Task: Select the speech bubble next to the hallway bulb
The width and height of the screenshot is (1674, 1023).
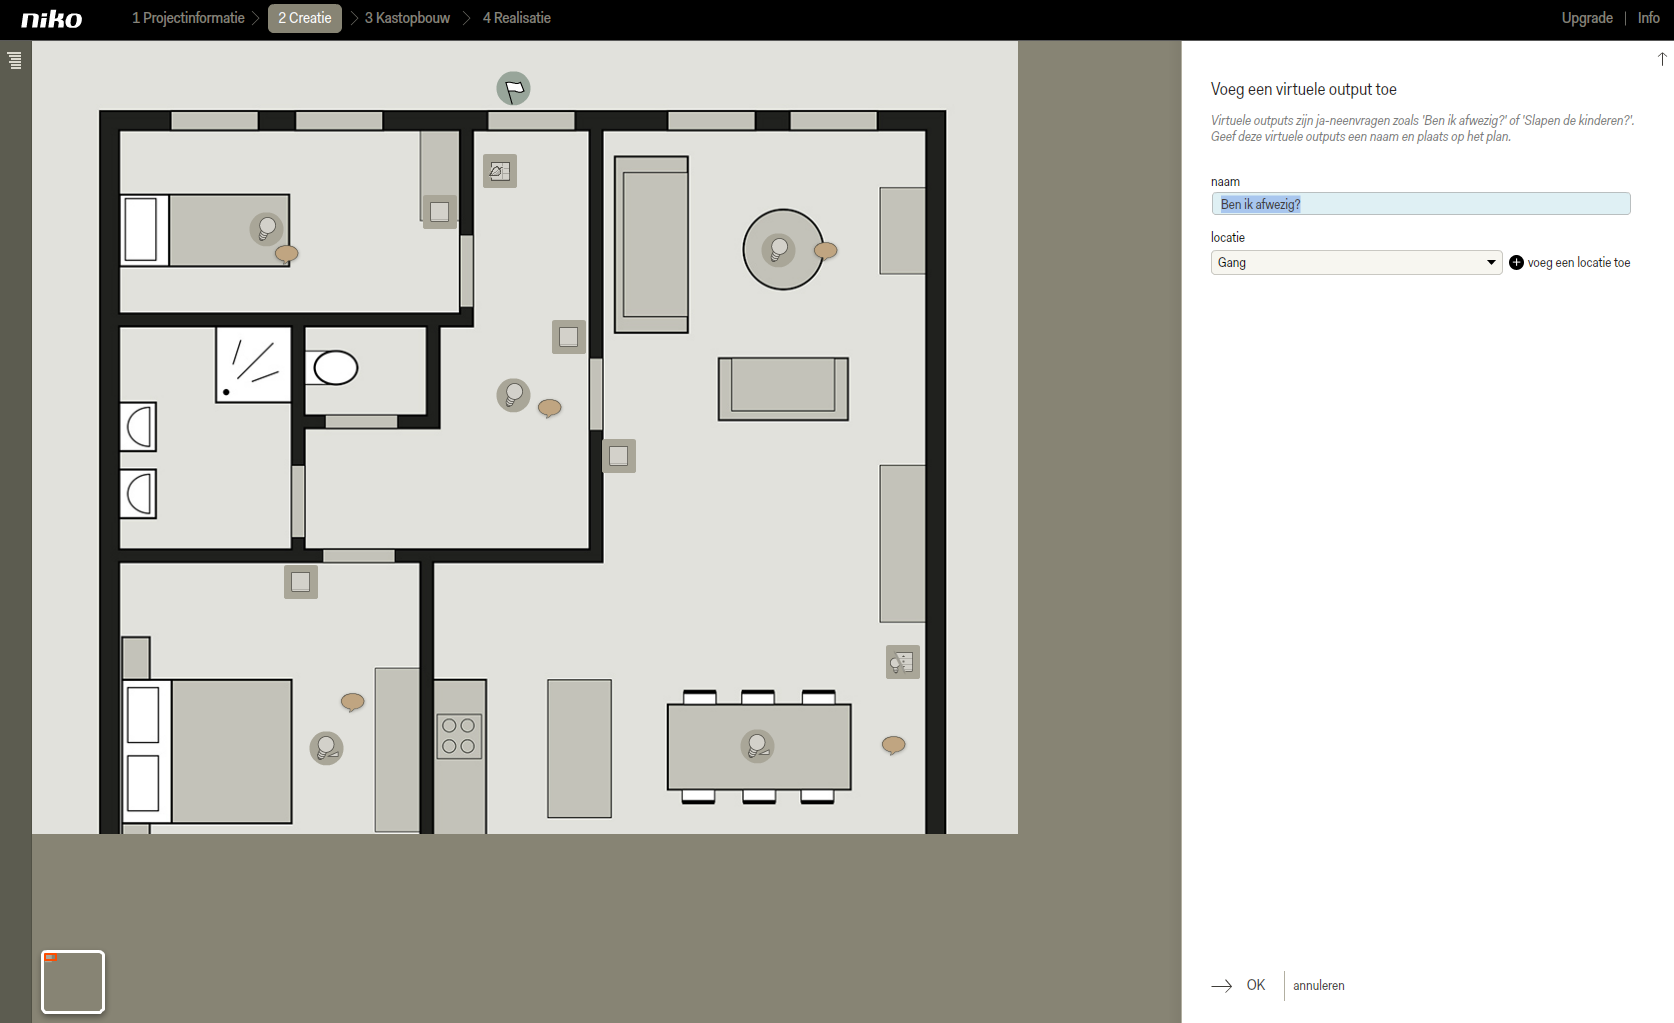Action: (550, 408)
